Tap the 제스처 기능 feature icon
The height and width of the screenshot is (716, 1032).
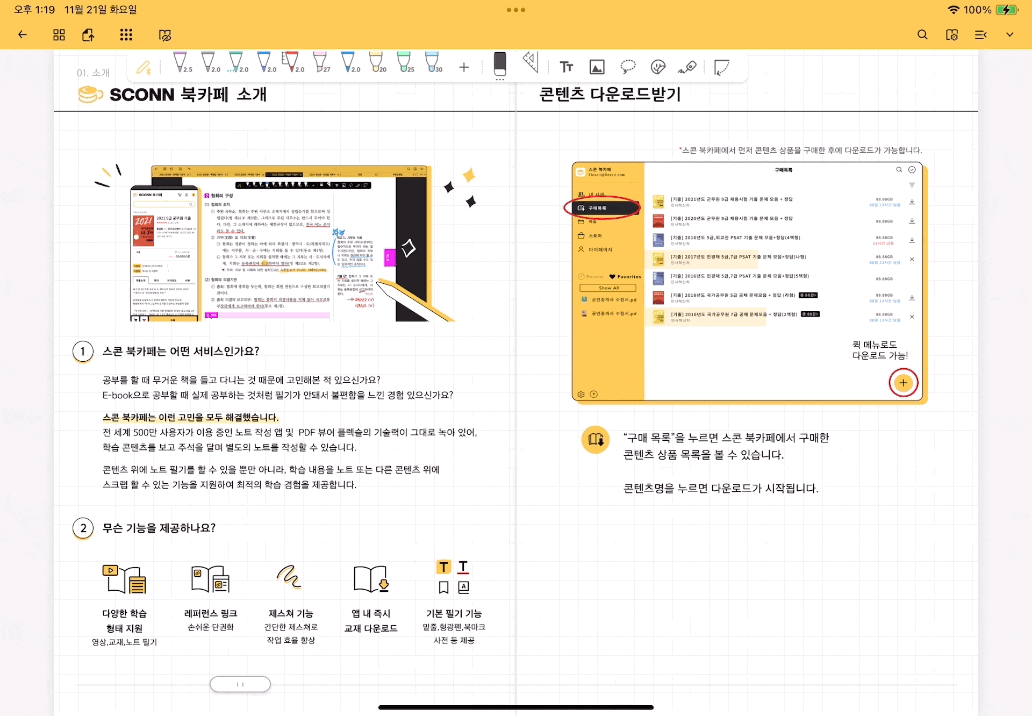[x=289, y=576]
